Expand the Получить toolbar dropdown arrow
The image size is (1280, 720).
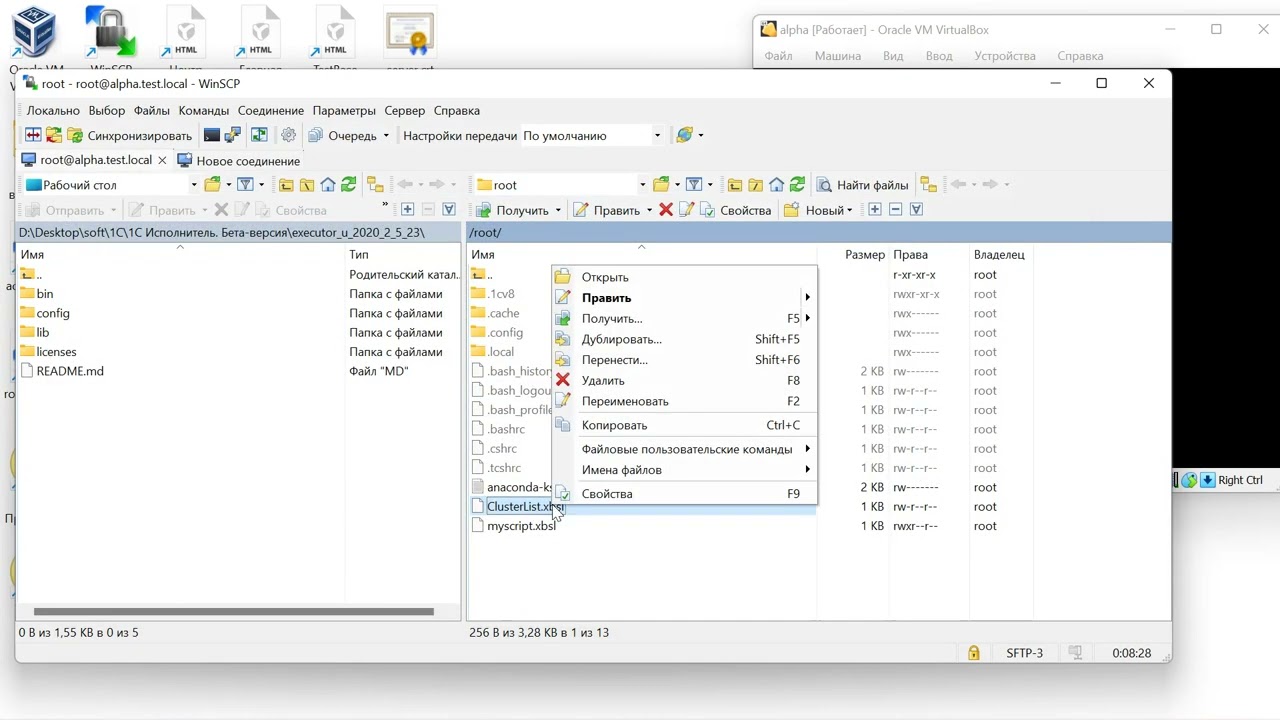tap(558, 210)
